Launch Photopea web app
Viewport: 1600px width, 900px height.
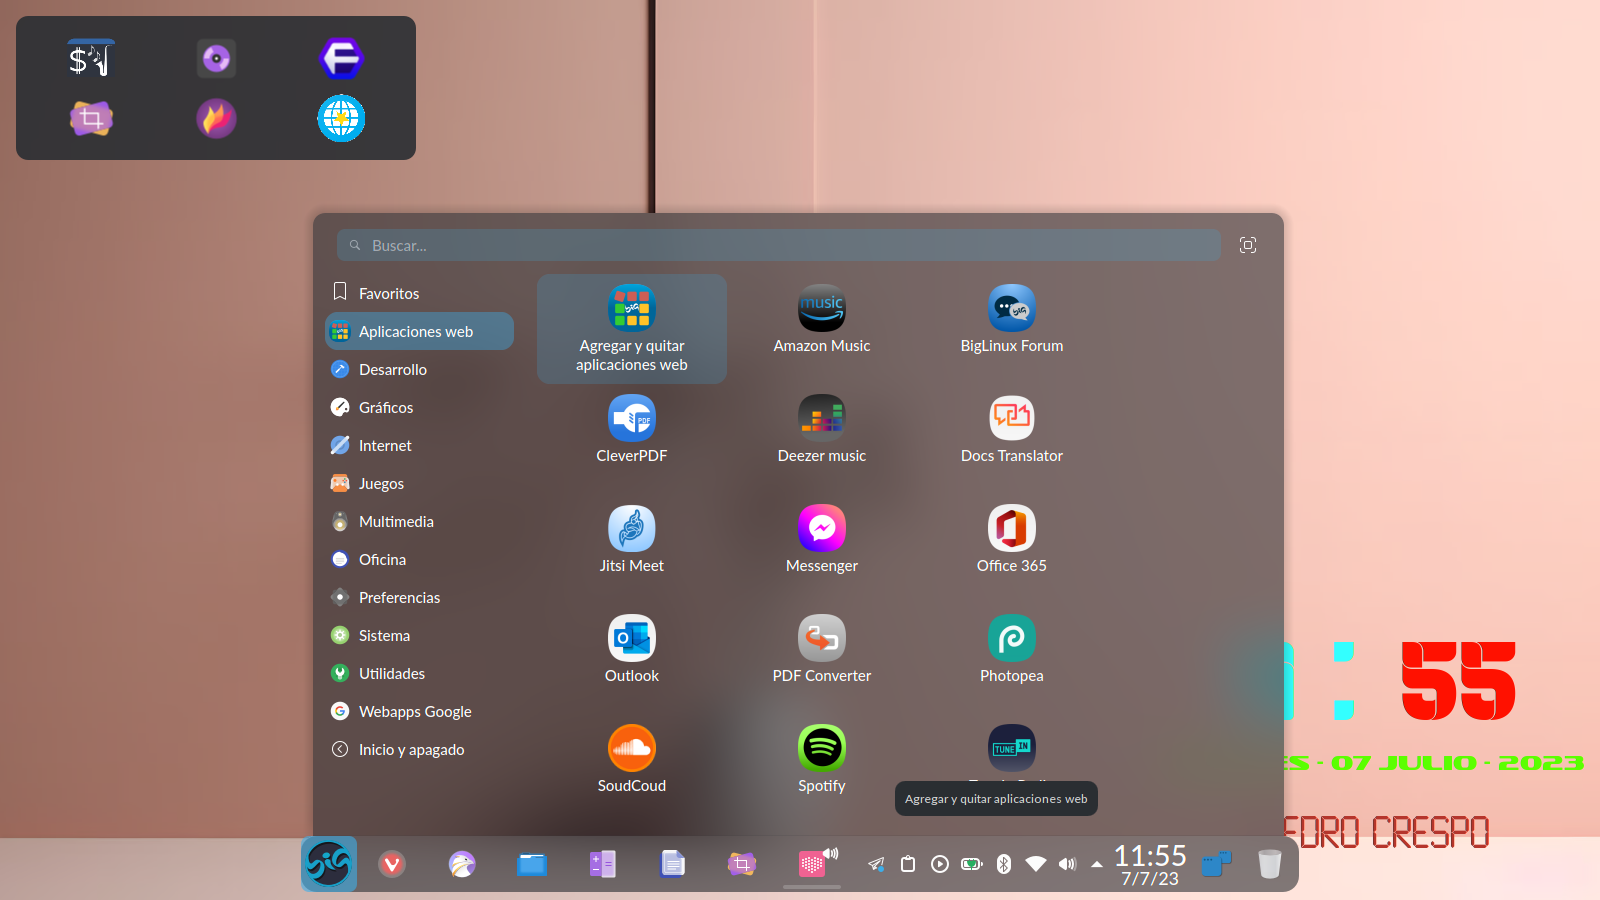coord(1012,650)
